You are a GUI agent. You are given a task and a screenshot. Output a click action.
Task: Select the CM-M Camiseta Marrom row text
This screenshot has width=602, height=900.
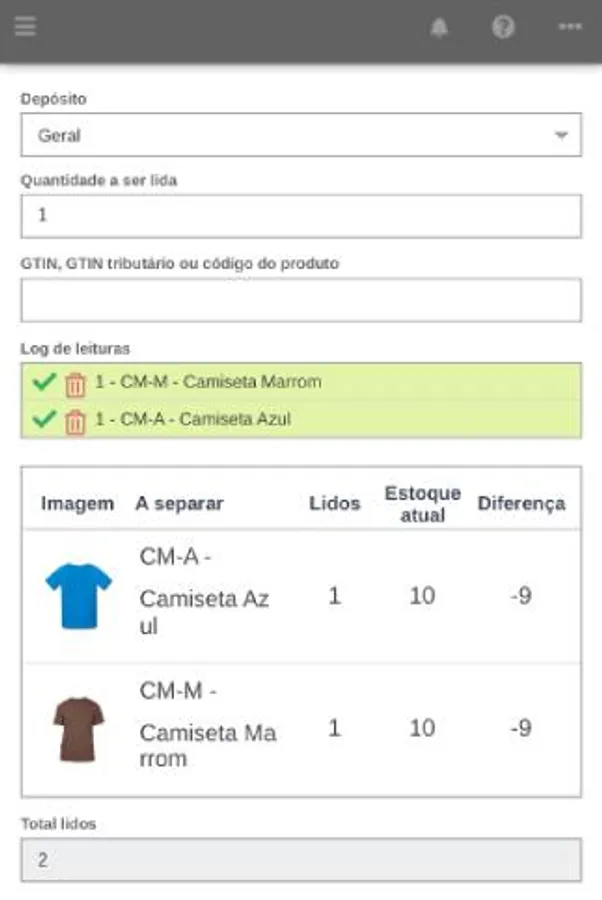[207, 731]
